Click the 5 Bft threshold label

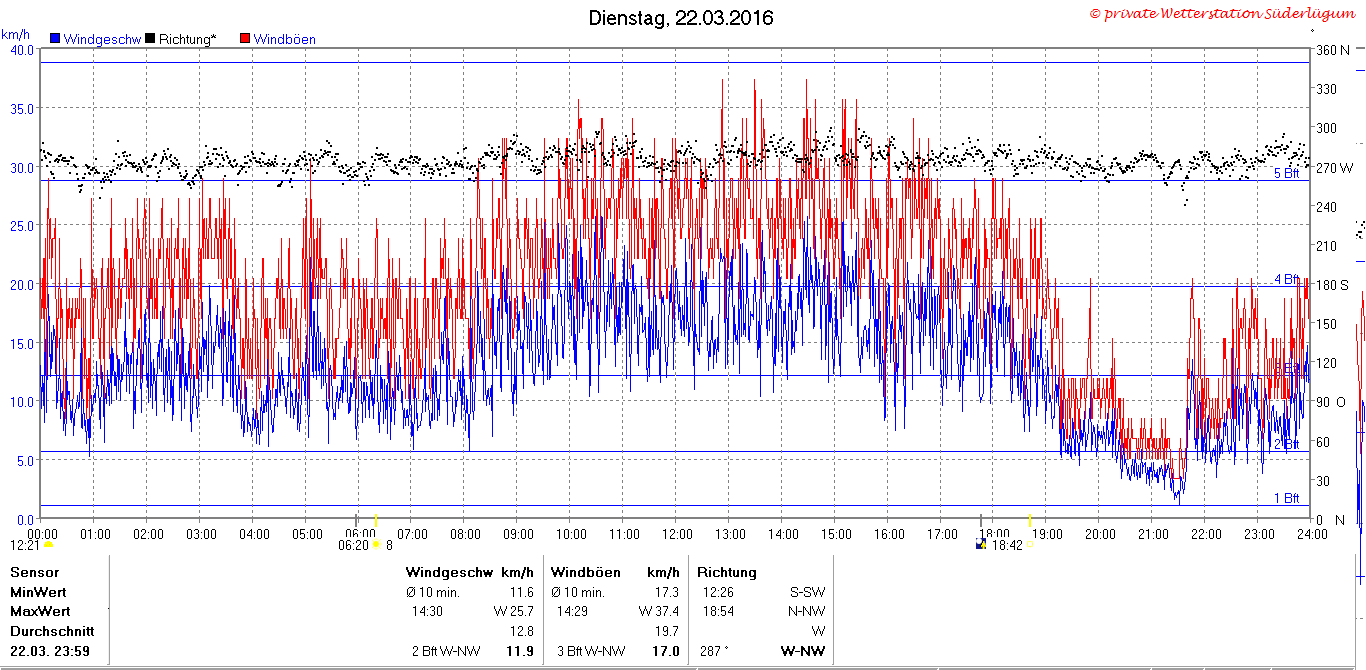[1286, 174]
